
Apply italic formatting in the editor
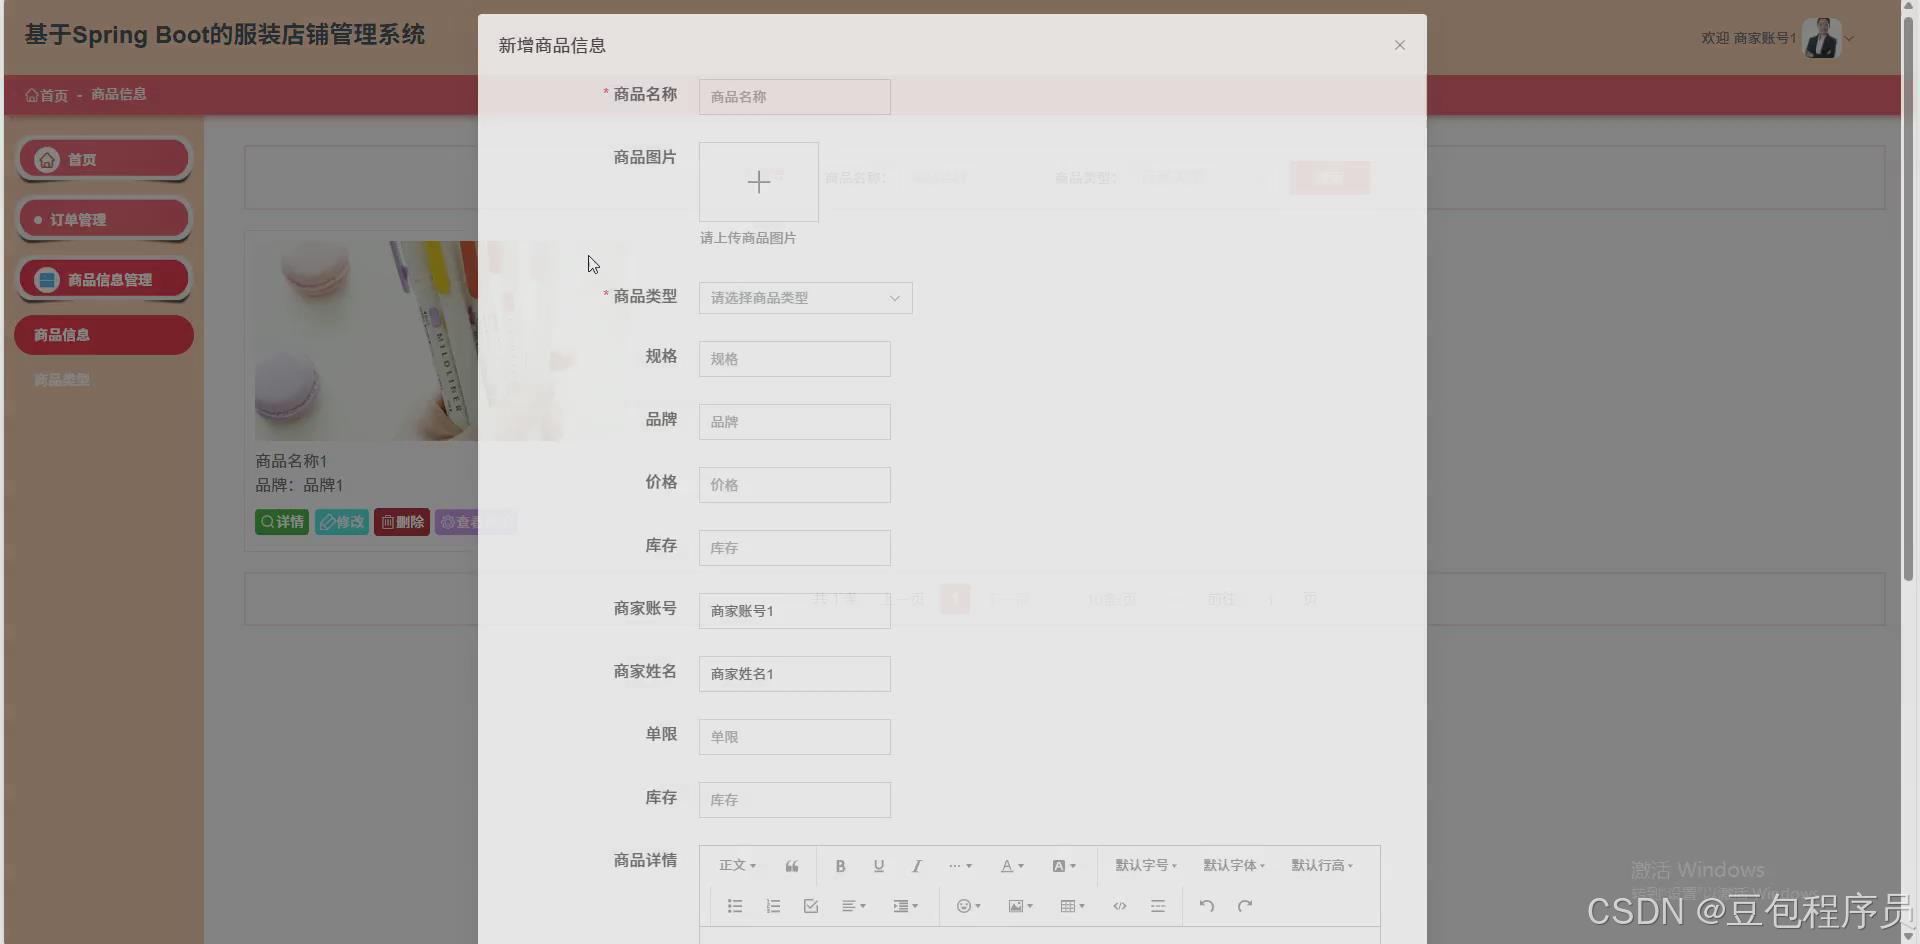916,865
